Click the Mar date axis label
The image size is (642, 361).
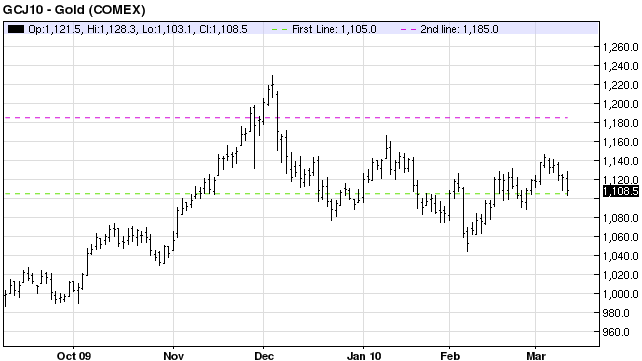pos(536,356)
